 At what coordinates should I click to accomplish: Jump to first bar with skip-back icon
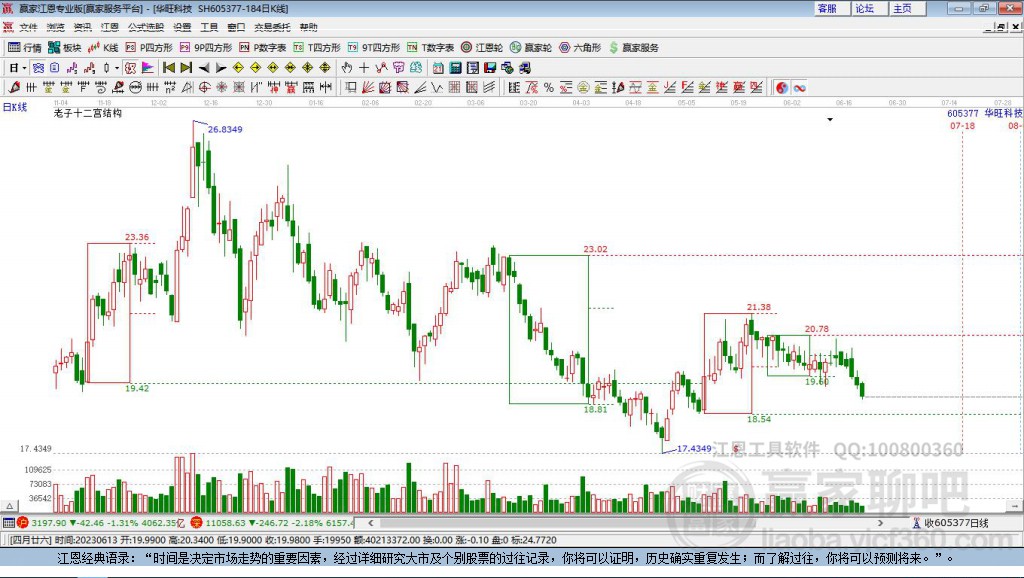[x=168, y=68]
